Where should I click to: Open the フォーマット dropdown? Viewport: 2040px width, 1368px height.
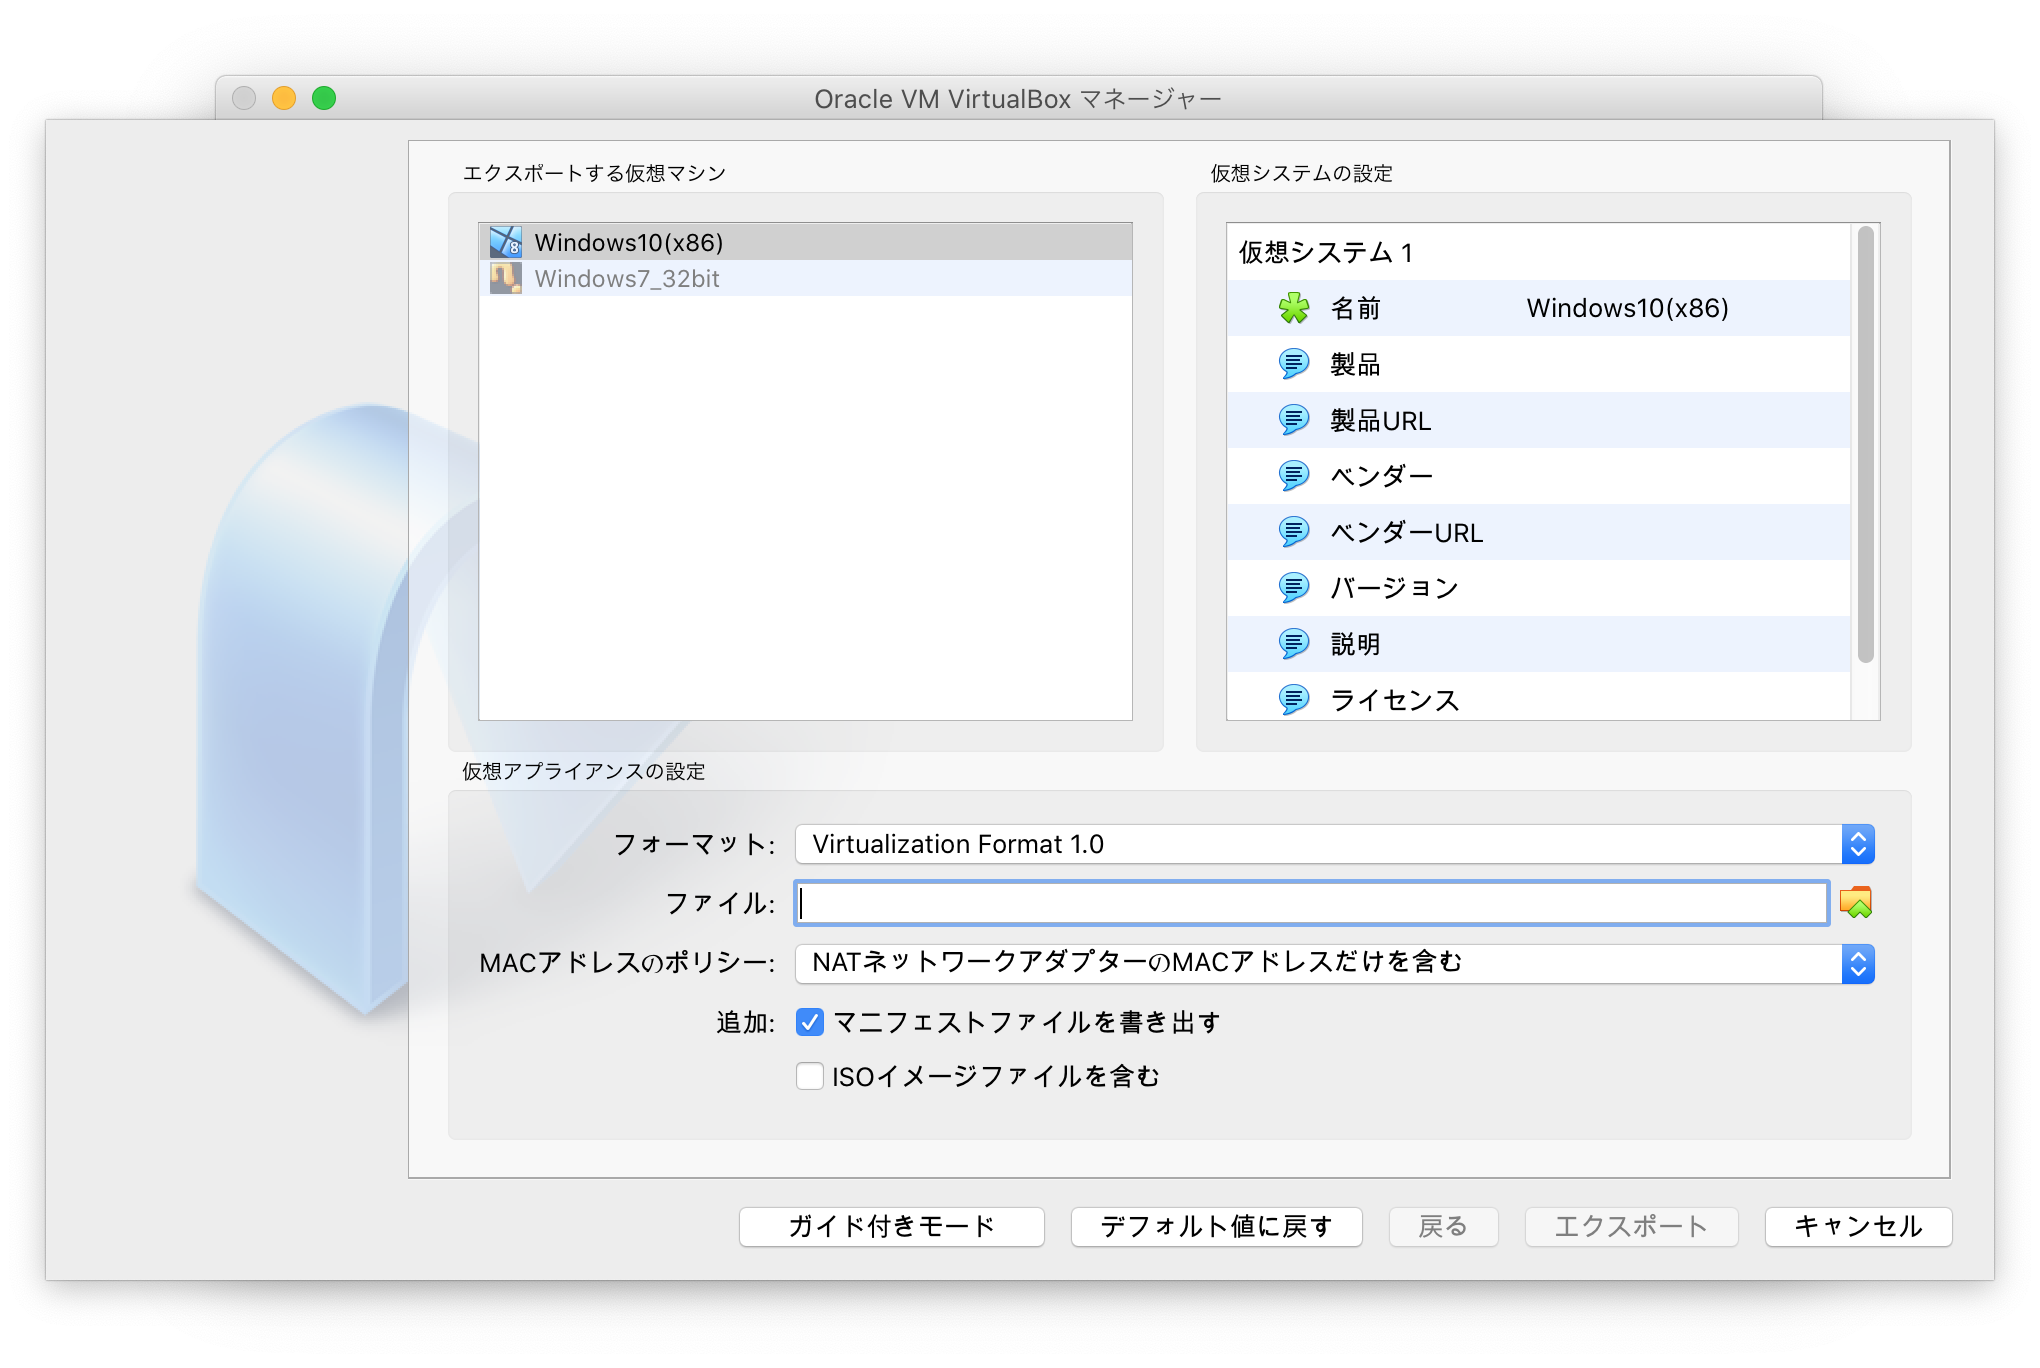tap(1857, 843)
